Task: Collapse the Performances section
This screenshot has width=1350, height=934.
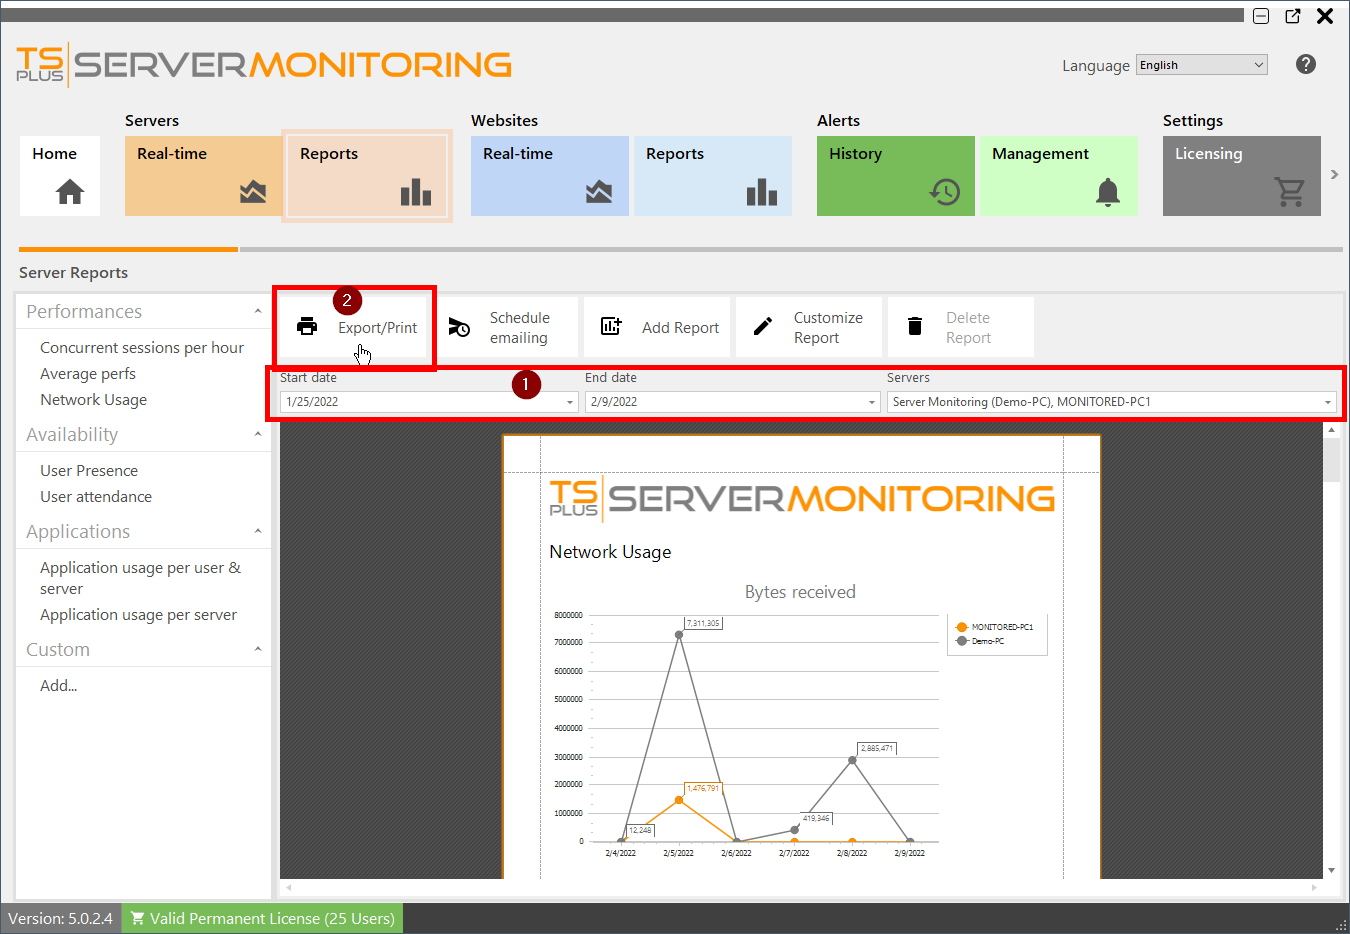Action: pyautogui.click(x=258, y=311)
